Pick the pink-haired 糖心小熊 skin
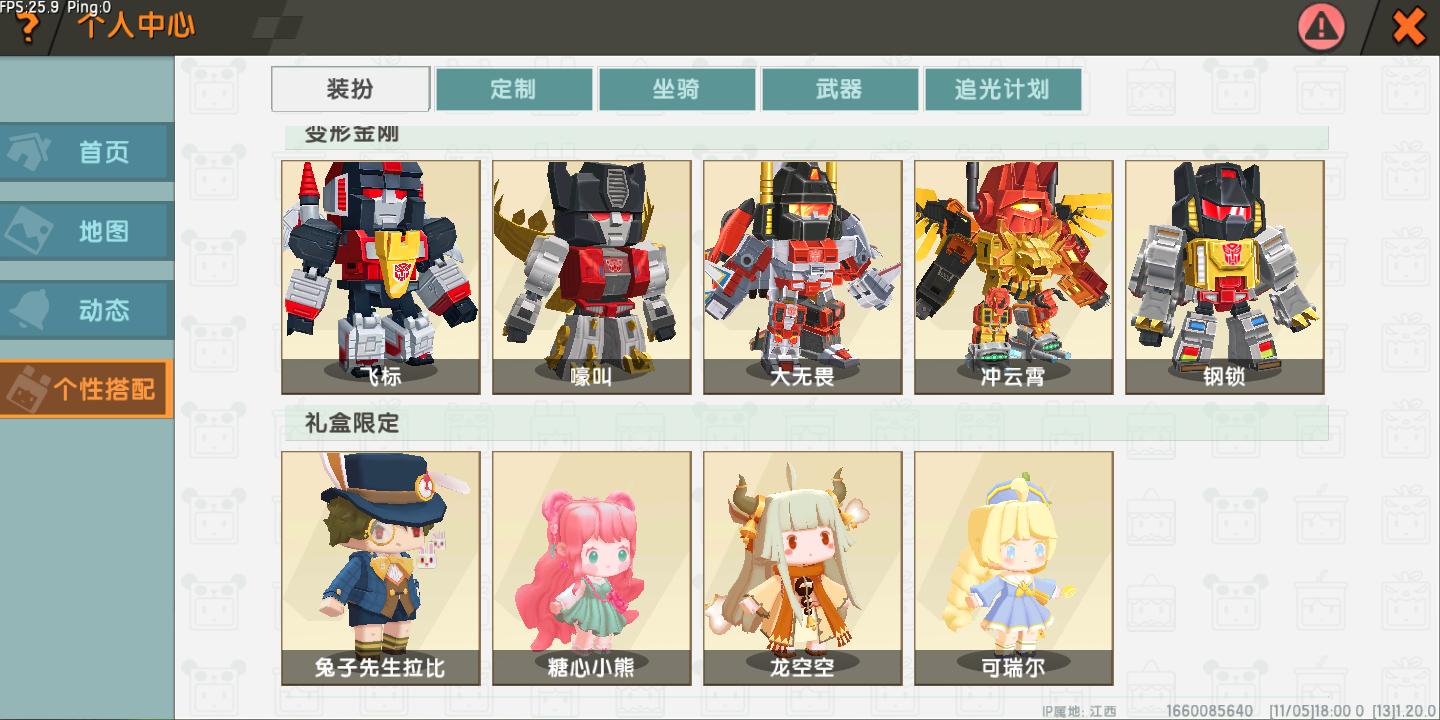Viewport: 1440px width, 720px height. pyautogui.click(x=592, y=568)
